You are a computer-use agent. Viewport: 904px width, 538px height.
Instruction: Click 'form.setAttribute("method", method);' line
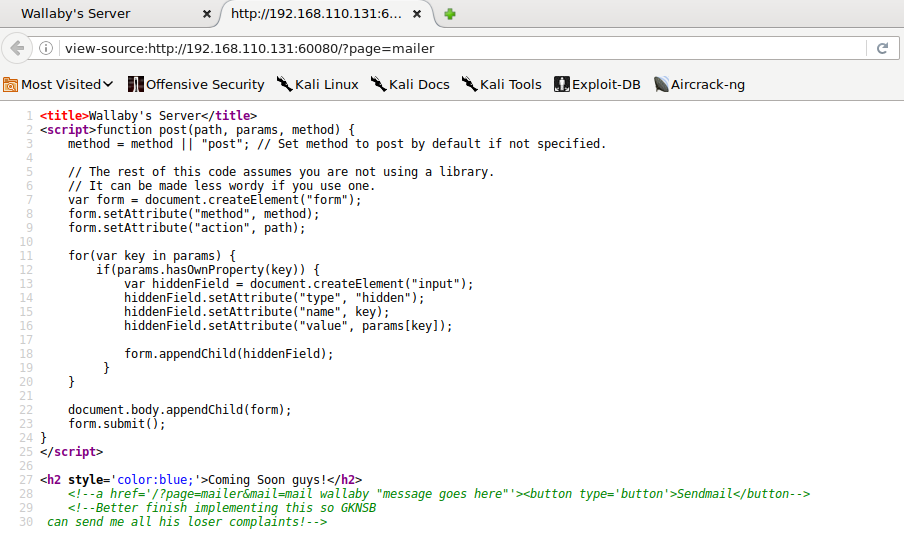pos(194,214)
